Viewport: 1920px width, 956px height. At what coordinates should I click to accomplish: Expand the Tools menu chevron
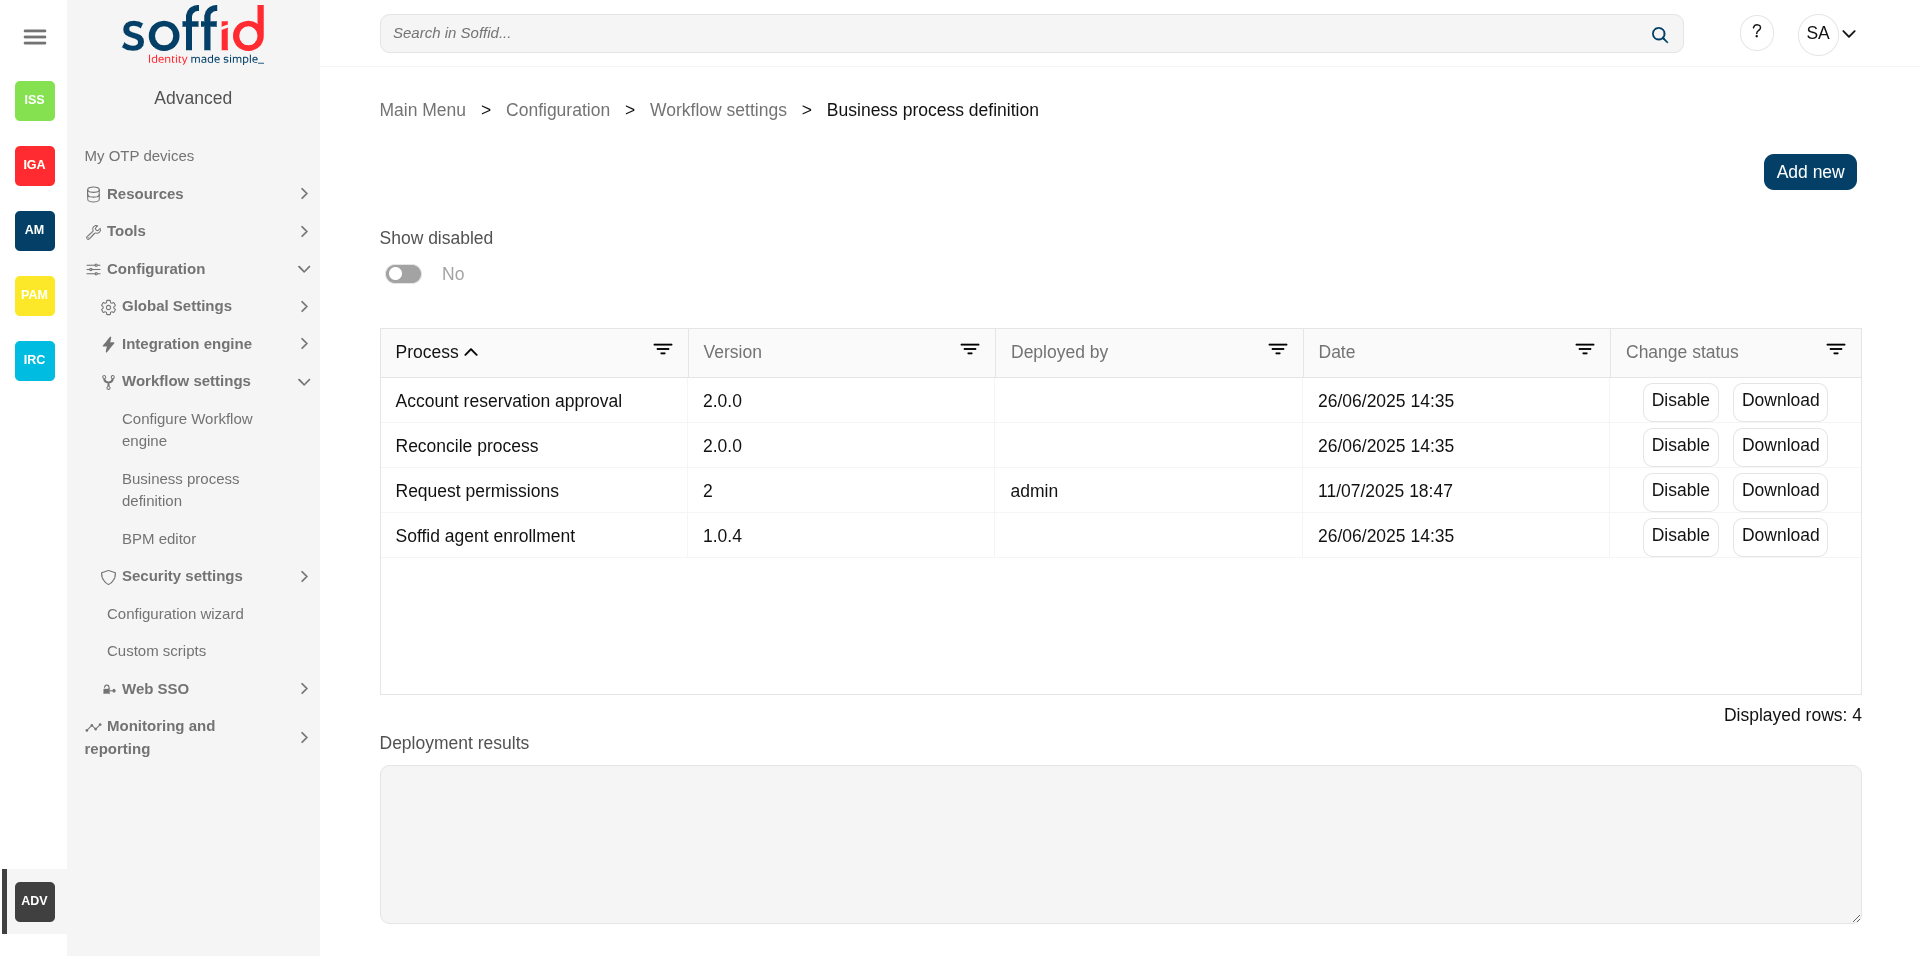pyautogui.click(x=304, y=232)
